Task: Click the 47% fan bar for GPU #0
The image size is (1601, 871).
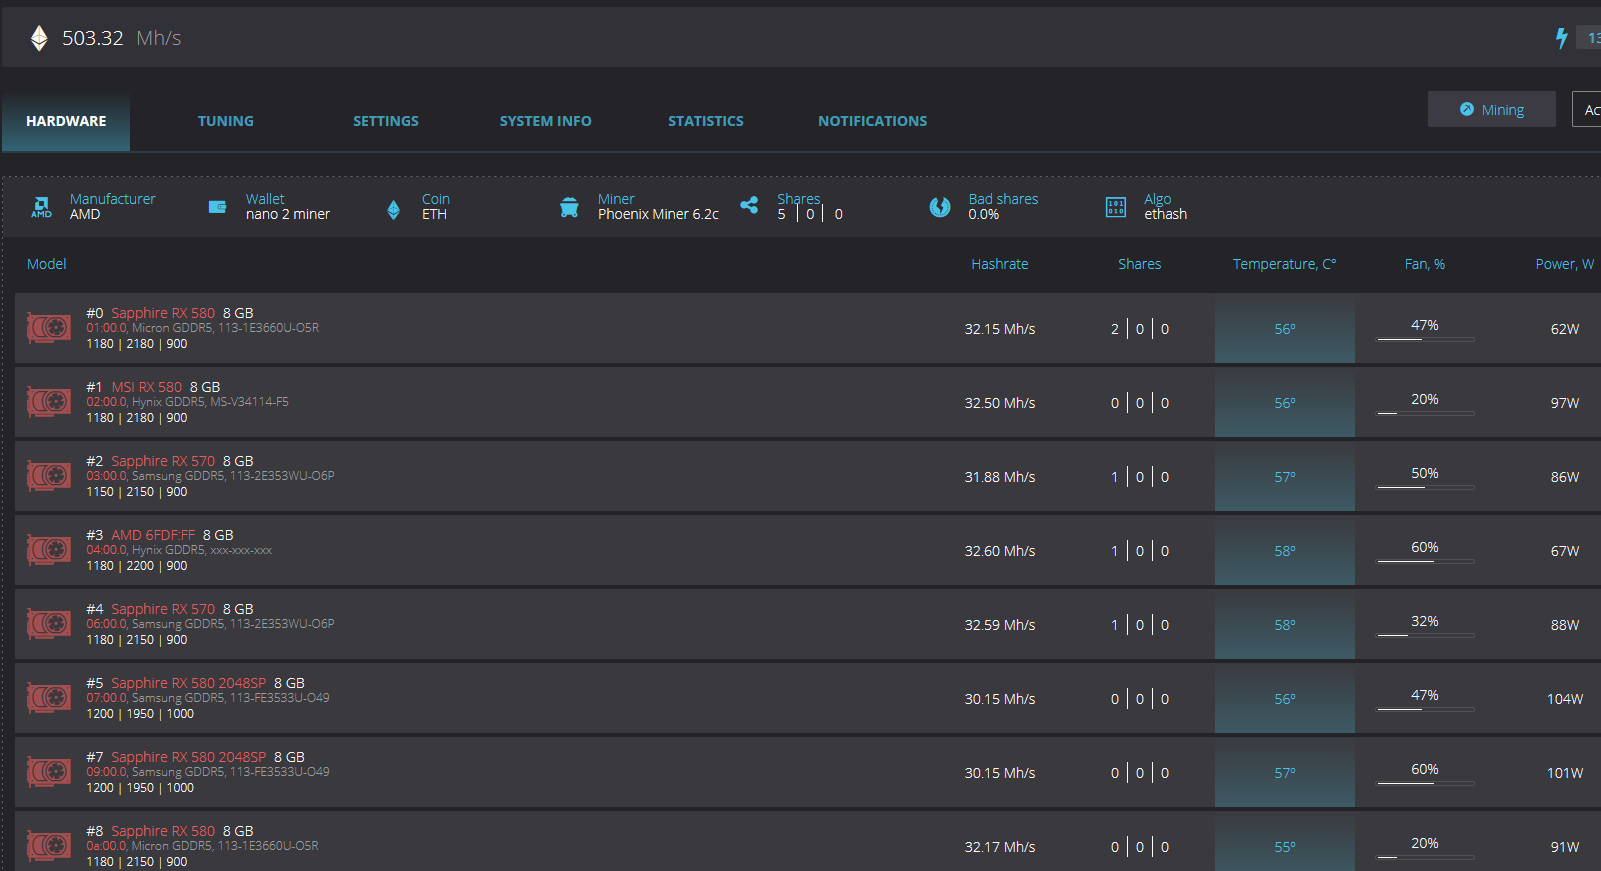Action: coord(1425,339)
